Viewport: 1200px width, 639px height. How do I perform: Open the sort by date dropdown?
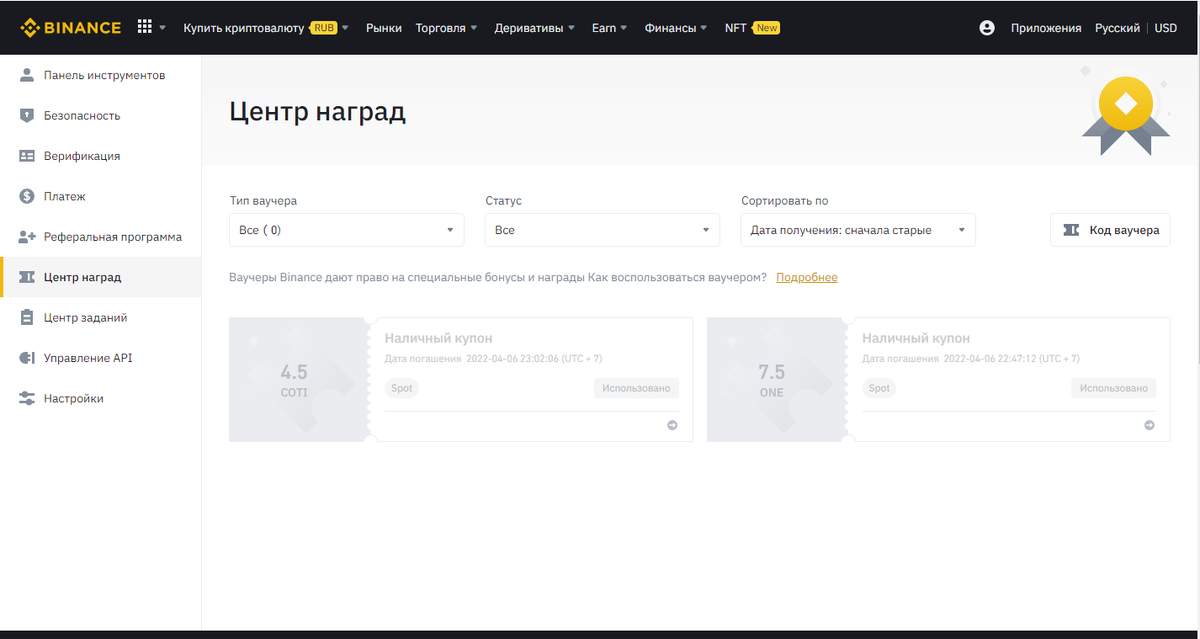858,230
